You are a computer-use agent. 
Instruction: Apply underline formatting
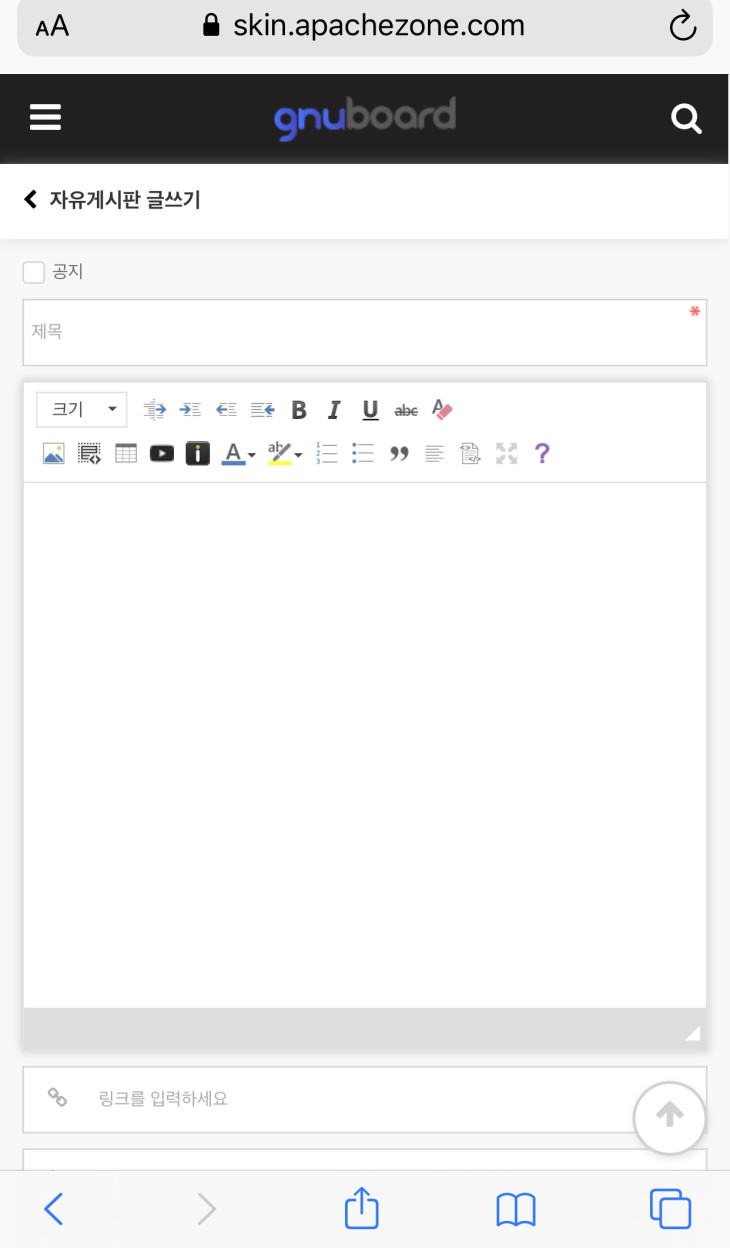370,410
